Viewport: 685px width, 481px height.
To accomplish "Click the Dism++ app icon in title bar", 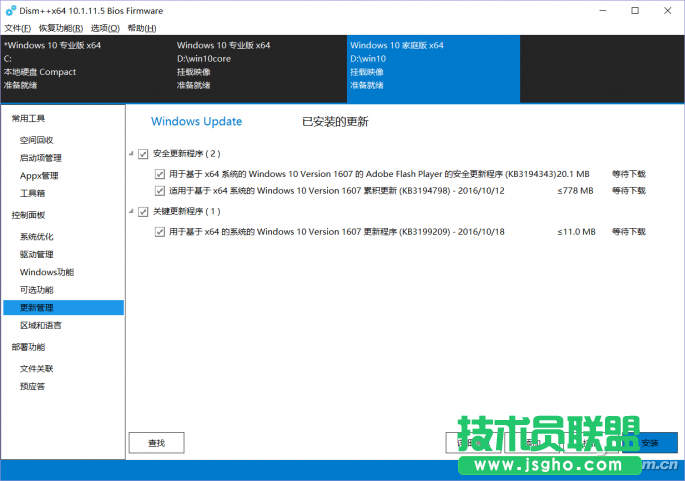I will point(10,11).
